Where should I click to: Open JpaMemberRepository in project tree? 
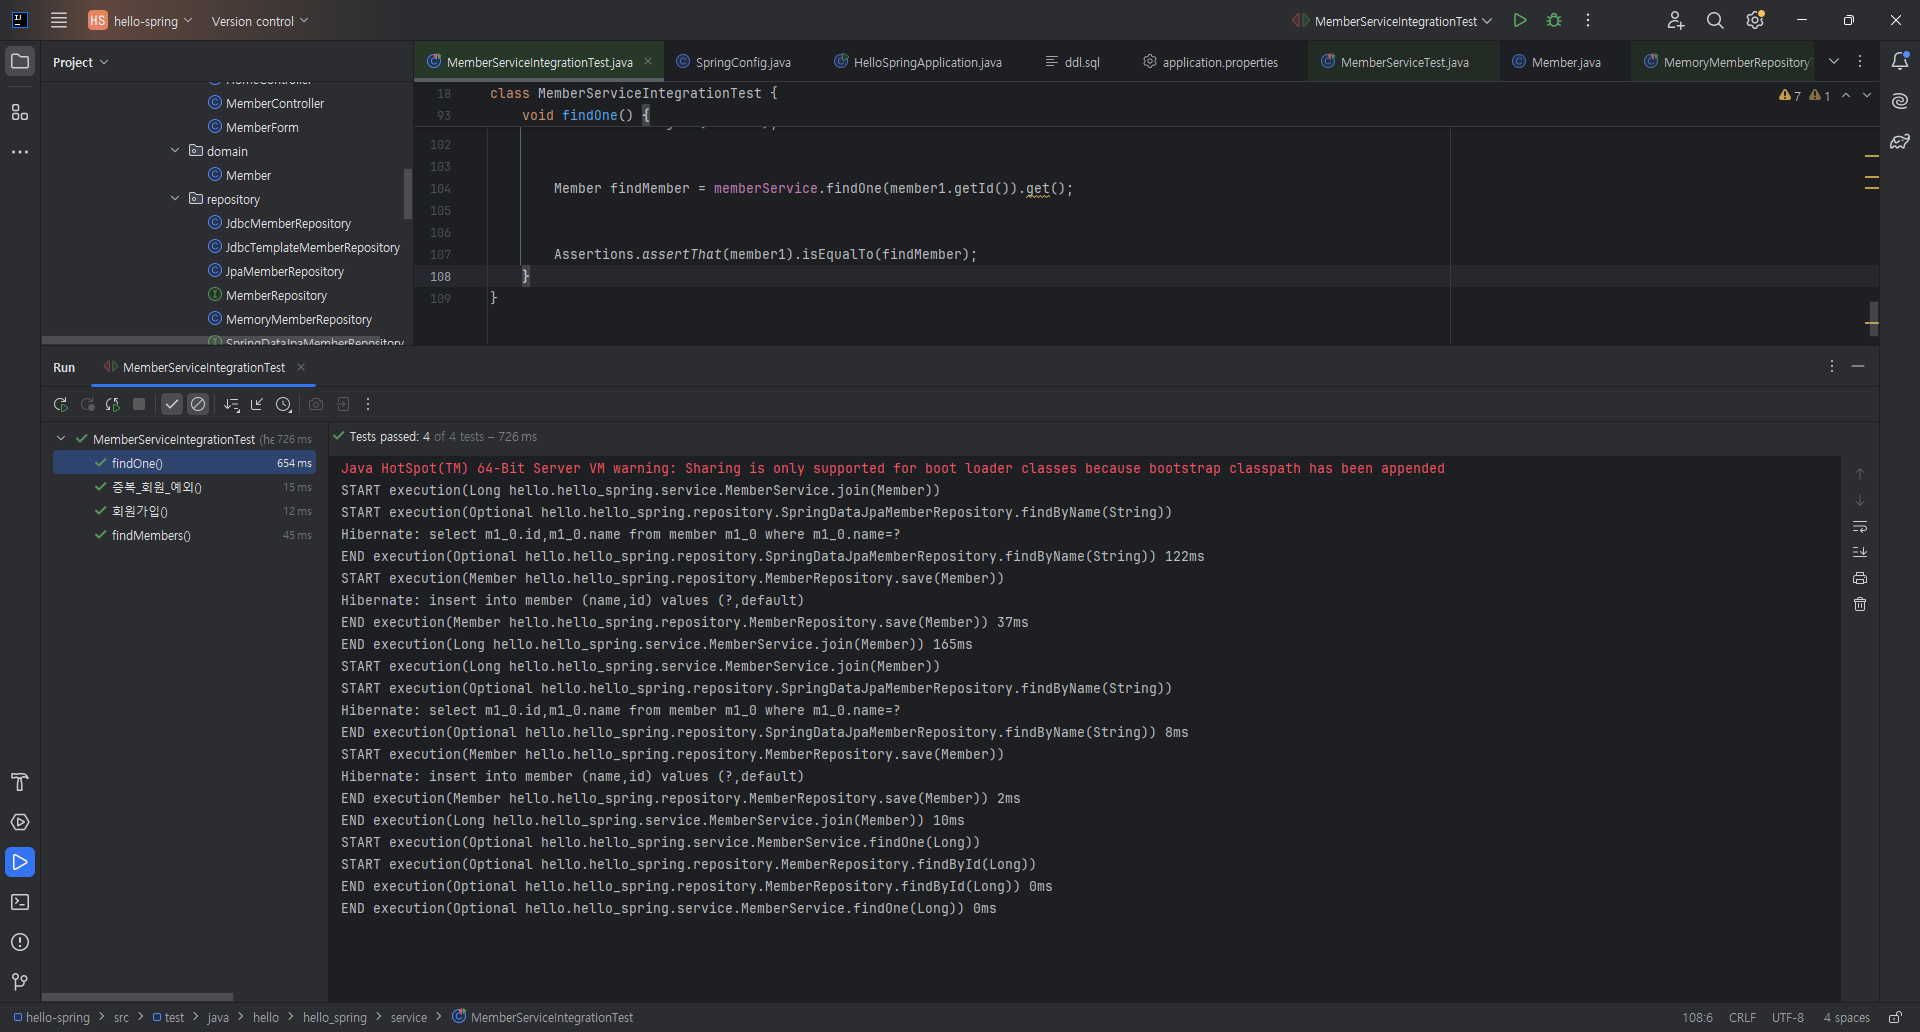[284, 271]
